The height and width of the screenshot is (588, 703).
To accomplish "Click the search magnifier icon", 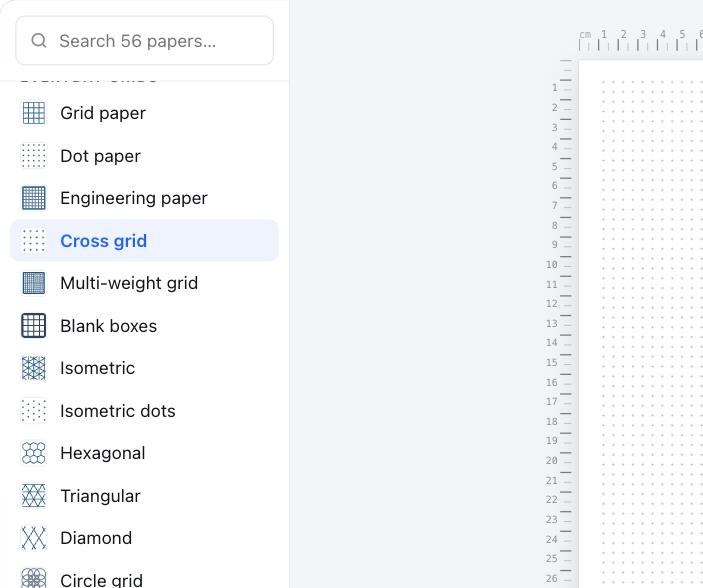I will click(x=39, y=40).
